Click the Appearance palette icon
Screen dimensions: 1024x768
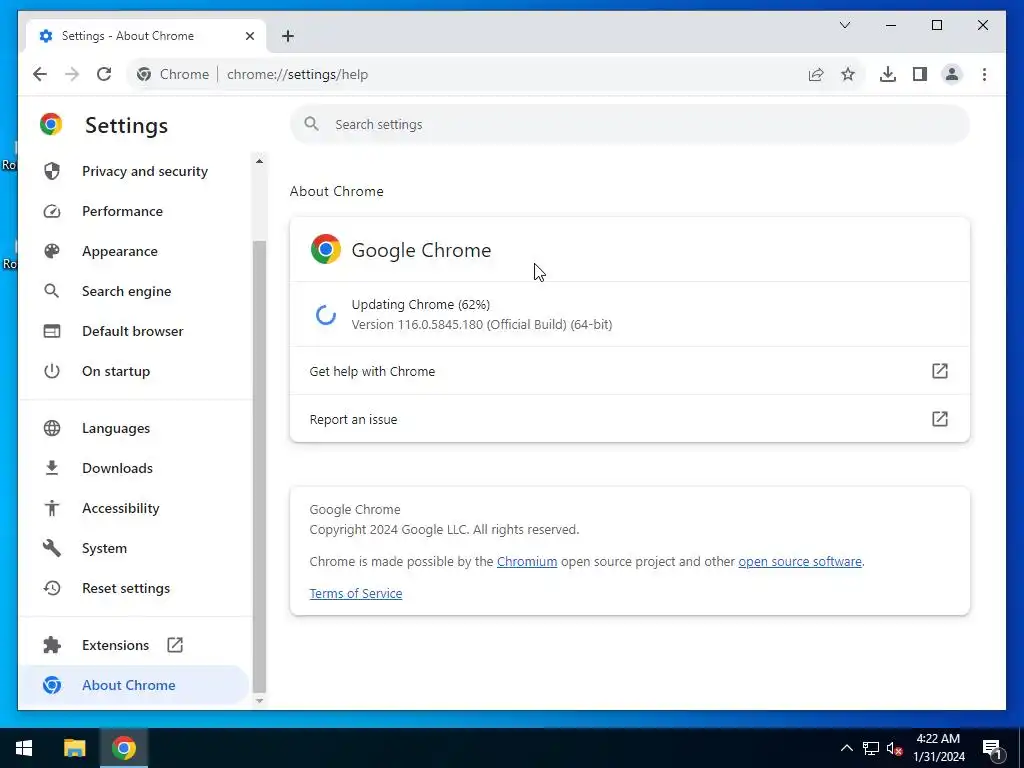tap(52, 251)
